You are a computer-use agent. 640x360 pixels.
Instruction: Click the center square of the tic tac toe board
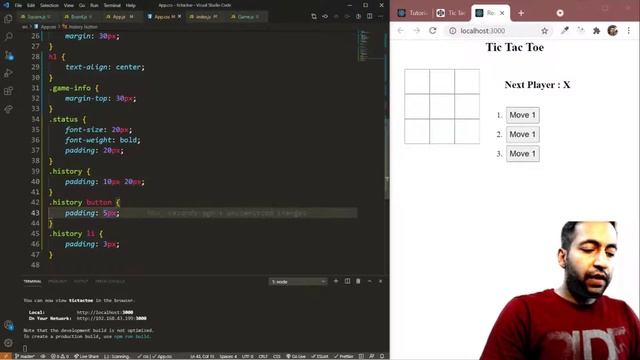(x=442, y=107)
